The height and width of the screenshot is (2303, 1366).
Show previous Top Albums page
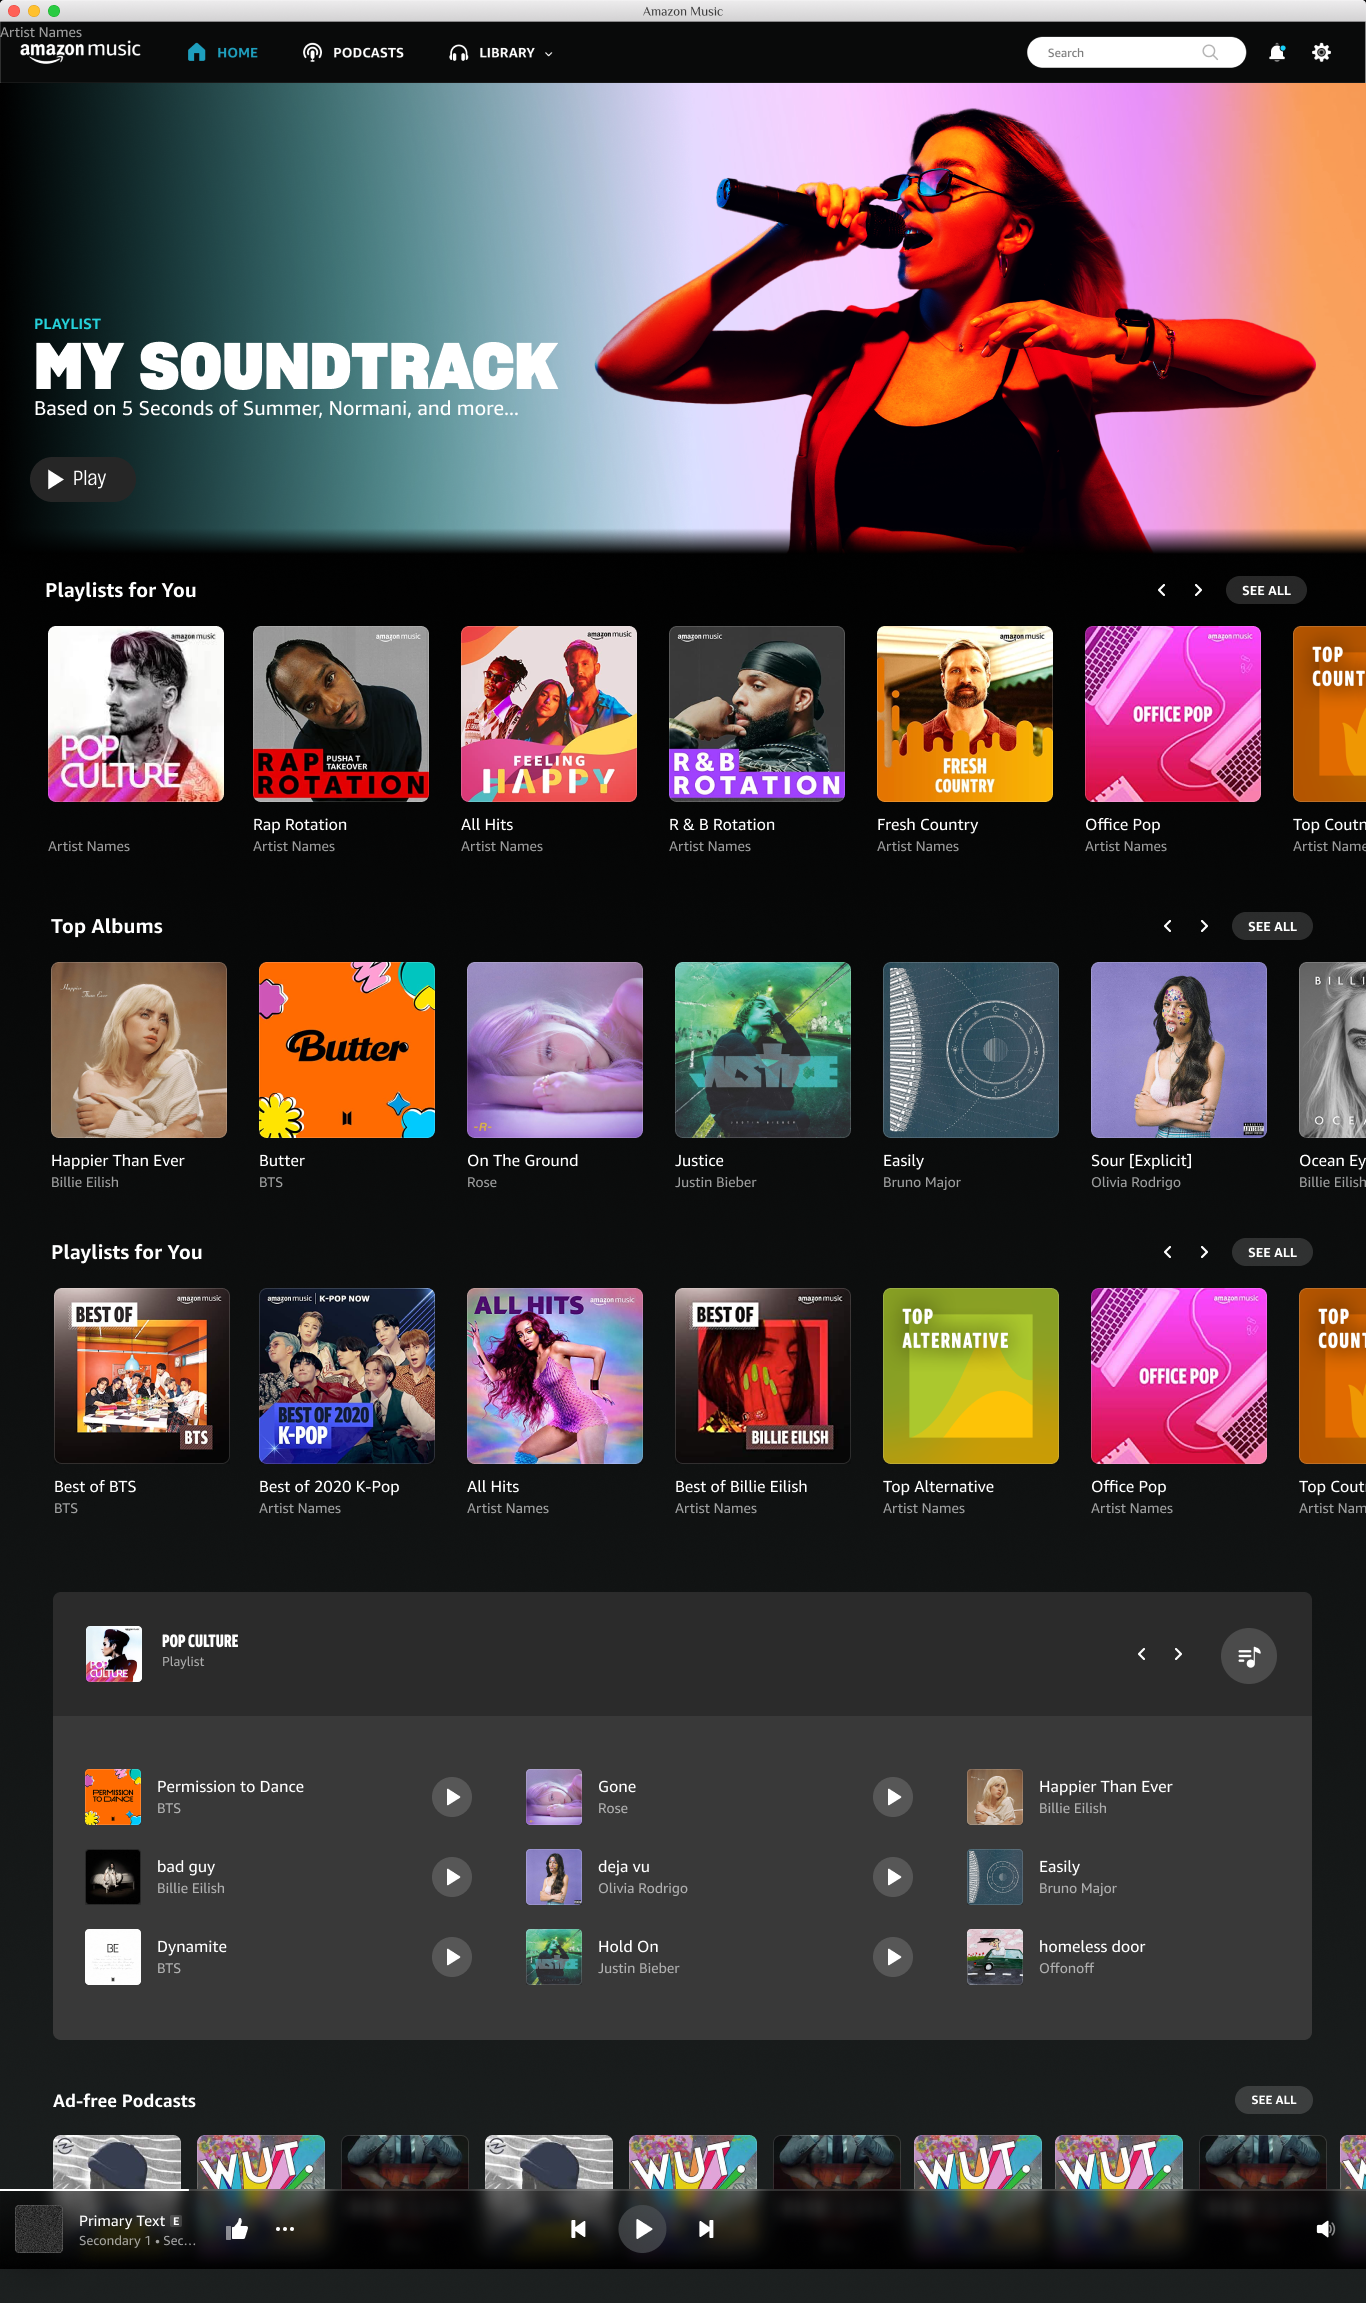pyautogui.click(x=1168, y=926)
